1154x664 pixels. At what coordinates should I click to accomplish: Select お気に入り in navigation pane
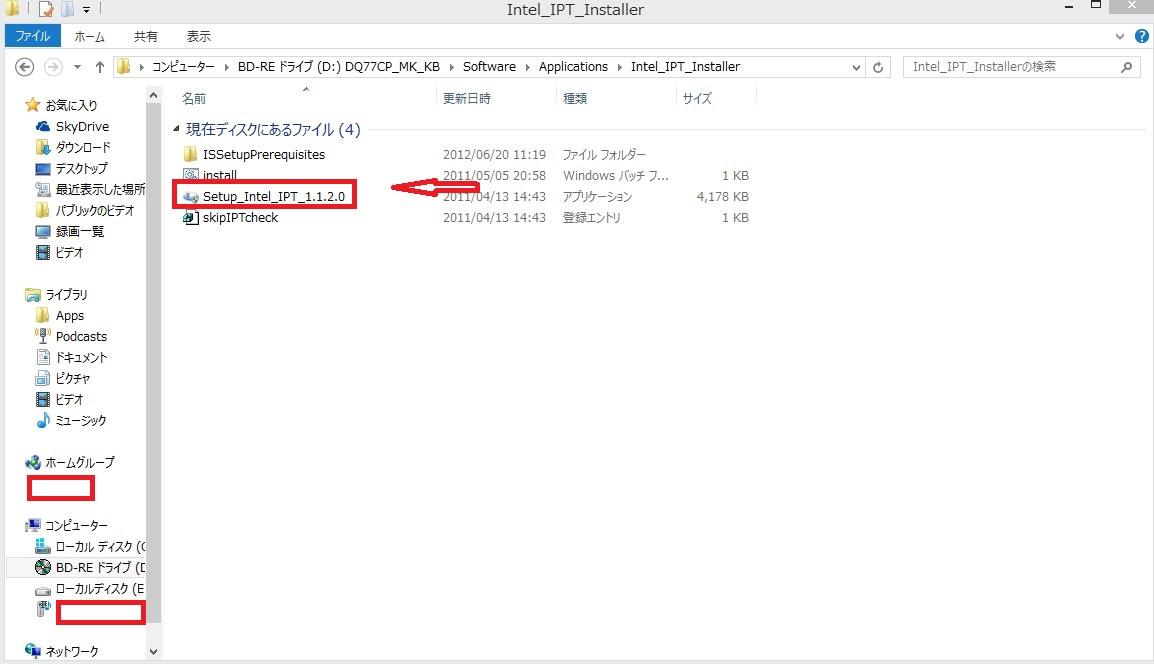(71, 105)
